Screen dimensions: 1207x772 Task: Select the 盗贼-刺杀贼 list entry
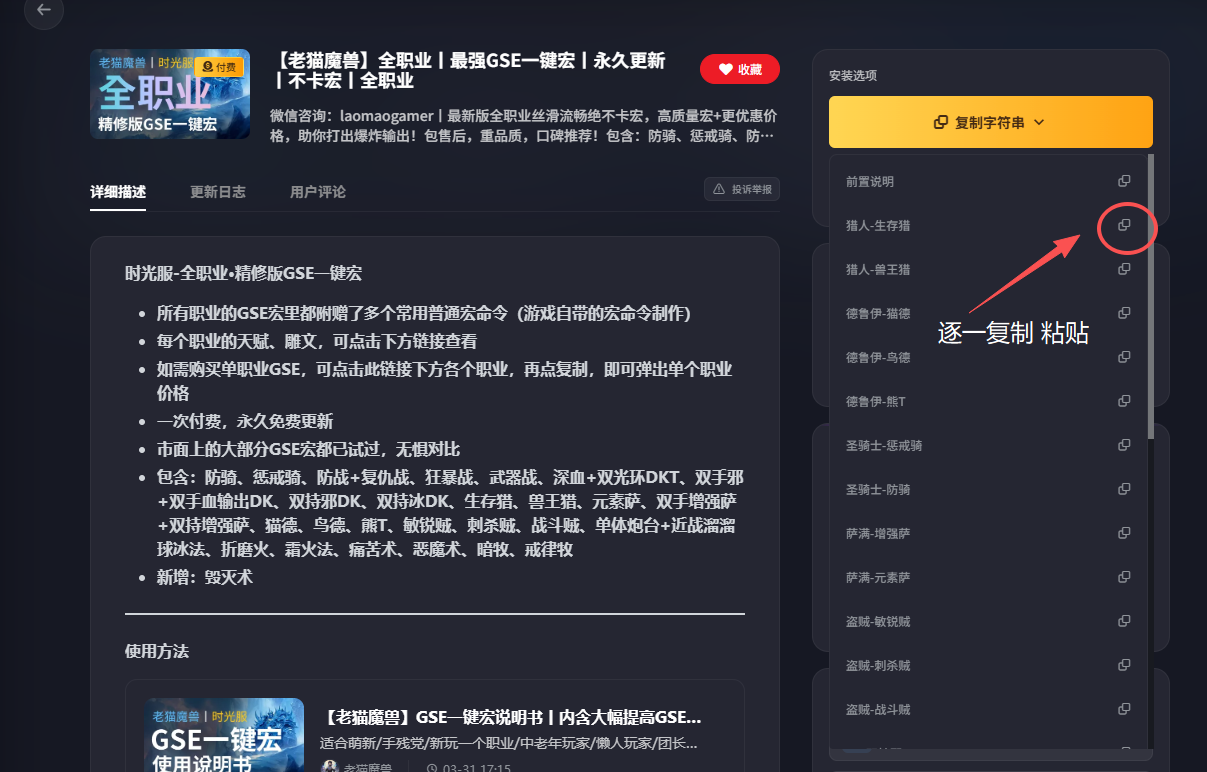click(x=988, y=665)
